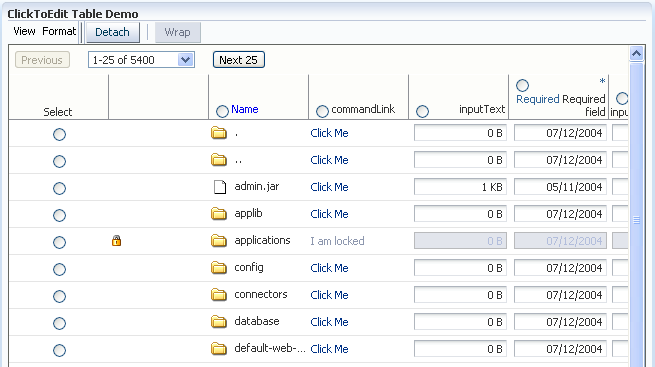This screenshot has width=655, height=367.
Task: Select the radio button in the inputText header
Action: coord(422,111)
